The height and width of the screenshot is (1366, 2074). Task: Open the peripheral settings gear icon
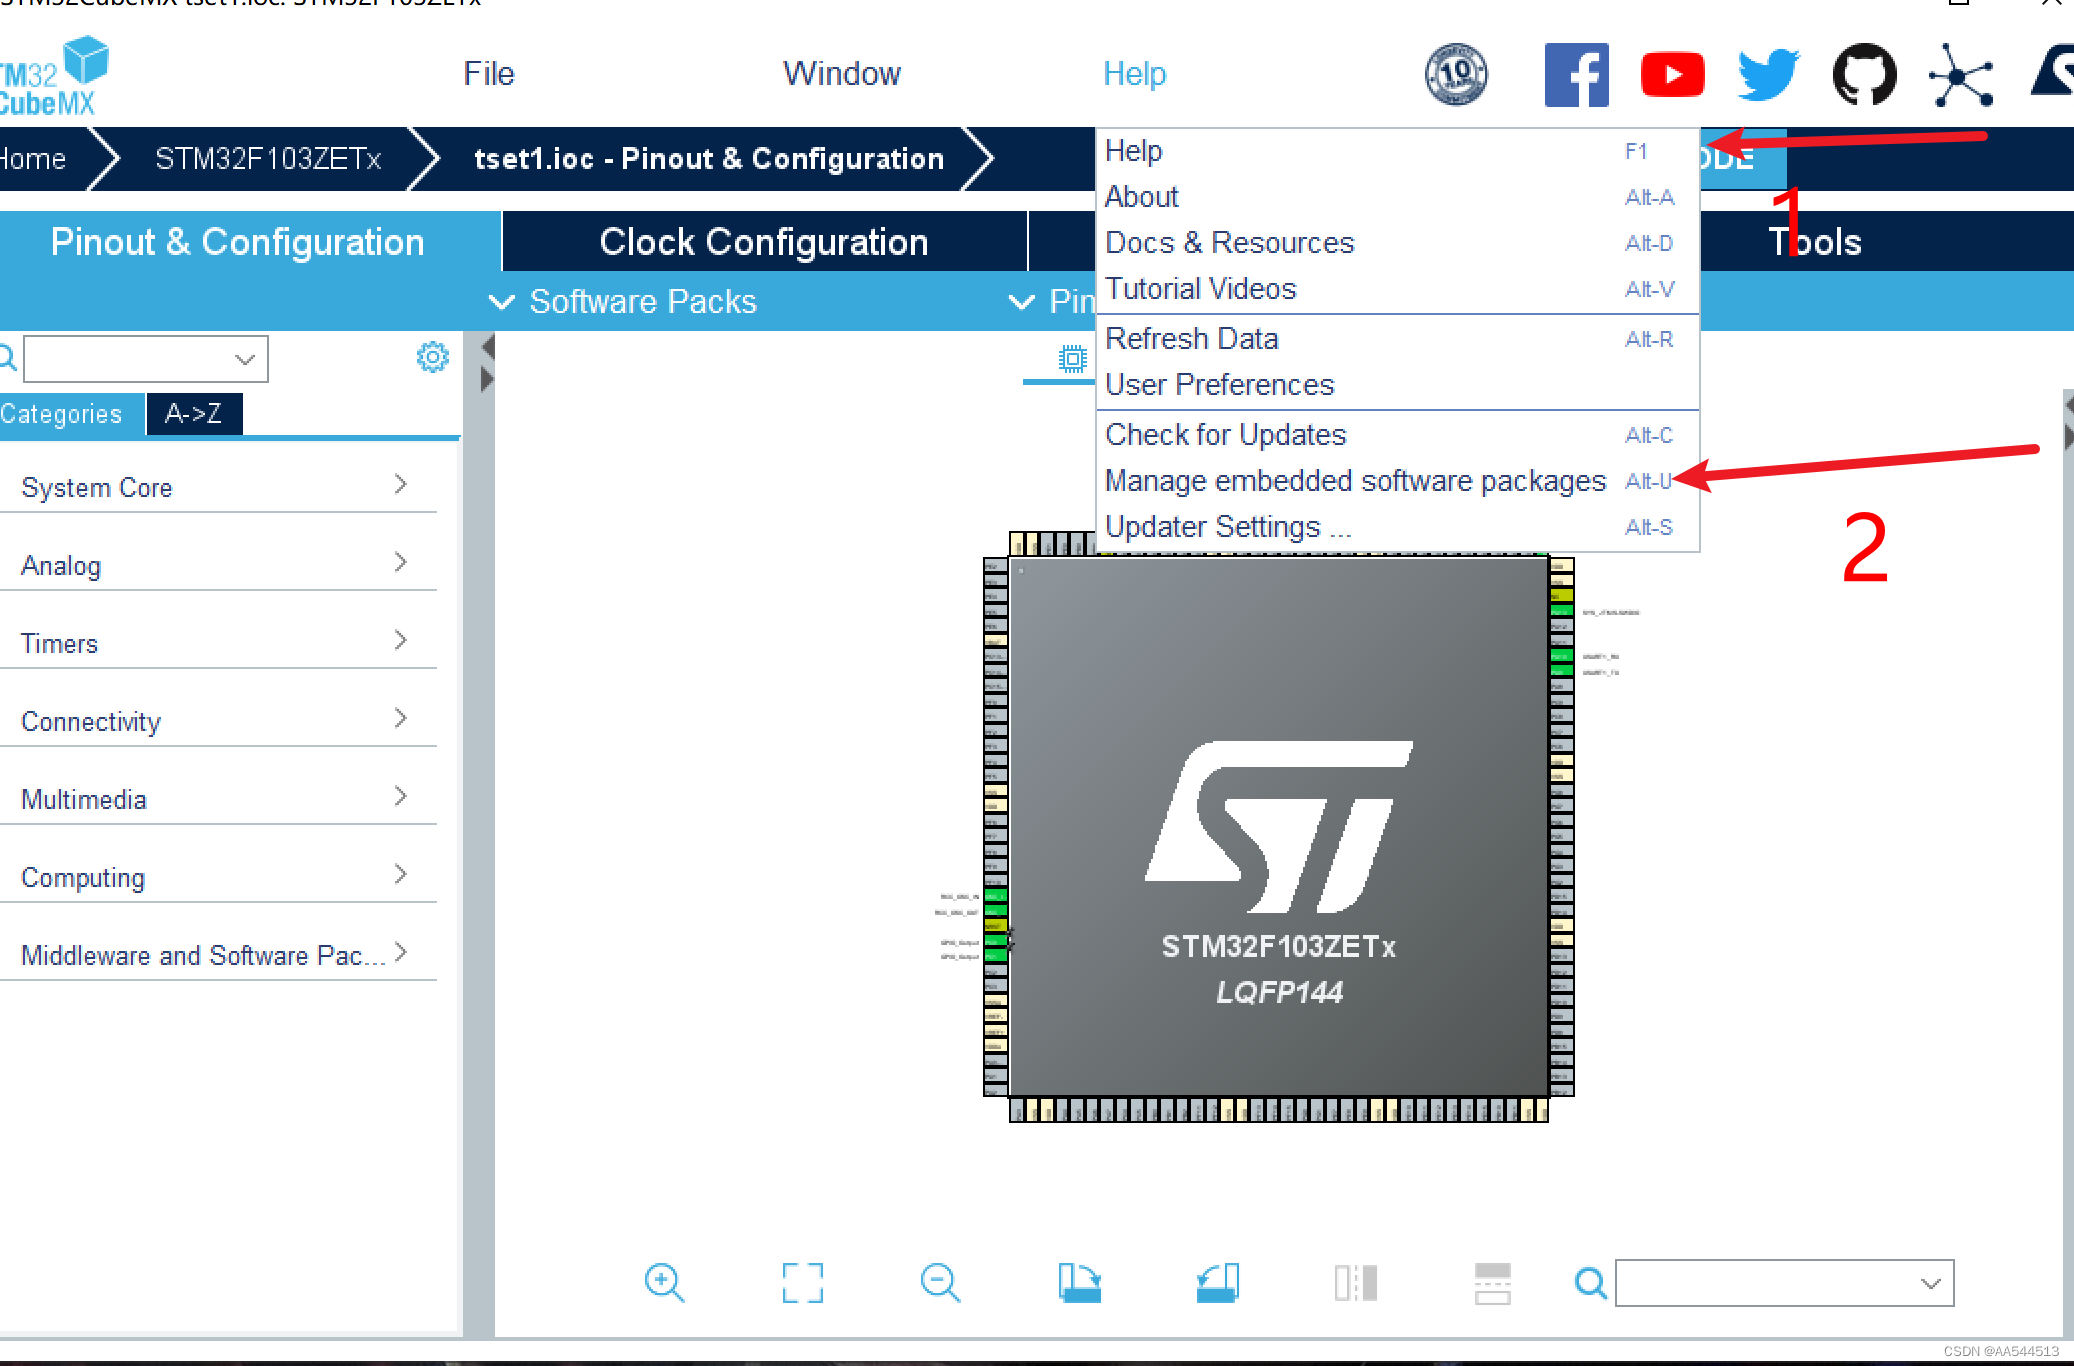(432, 357)
